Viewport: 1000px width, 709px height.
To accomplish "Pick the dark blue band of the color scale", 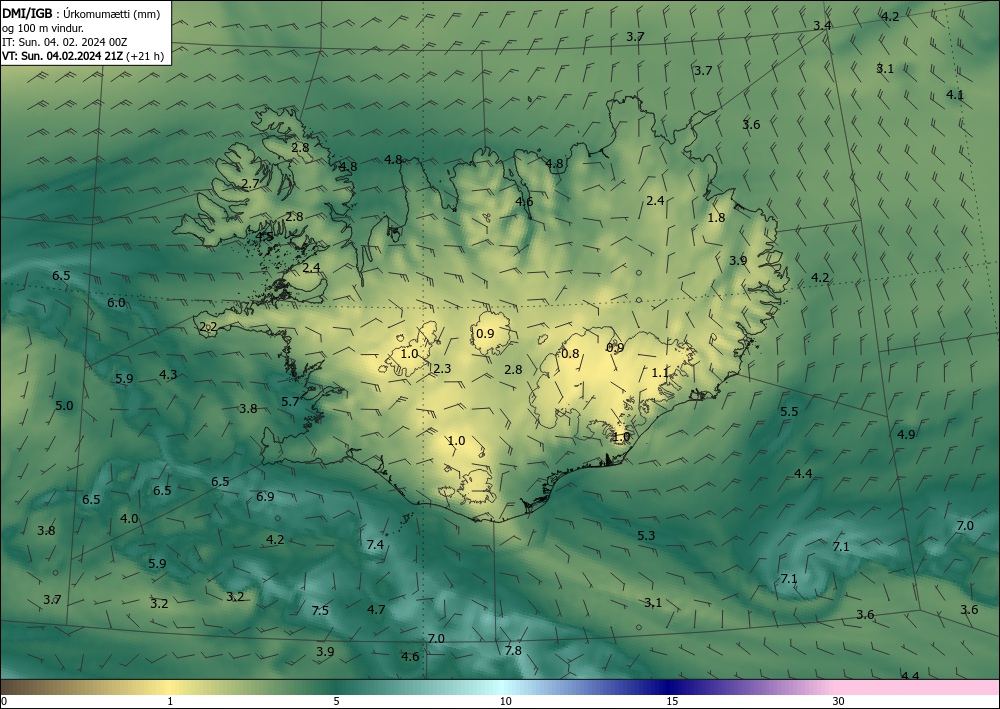I will click(666, 687).
